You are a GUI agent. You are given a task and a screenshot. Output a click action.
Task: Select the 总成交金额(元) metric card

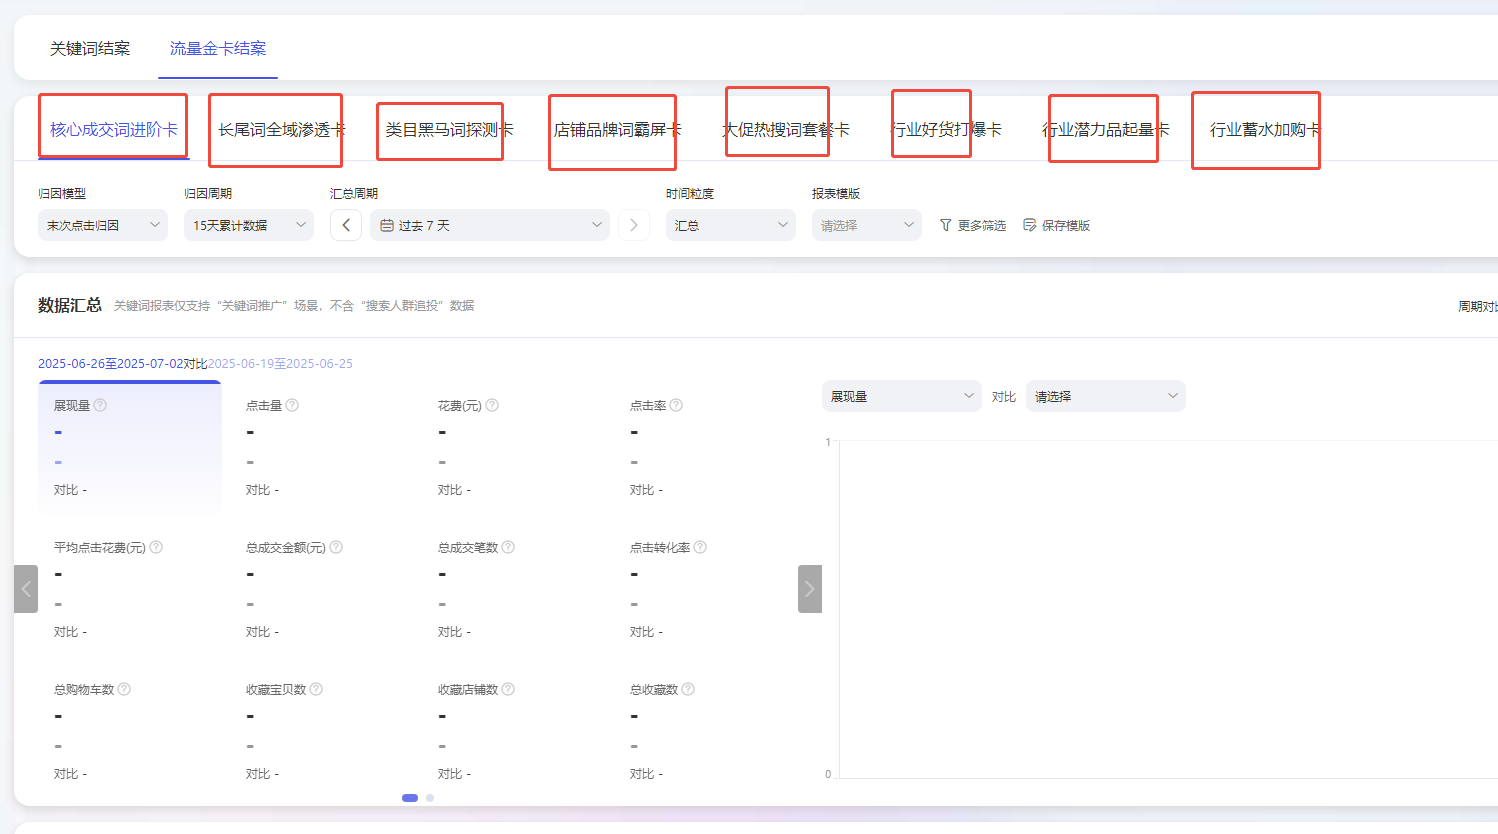(x=320, y=590)
